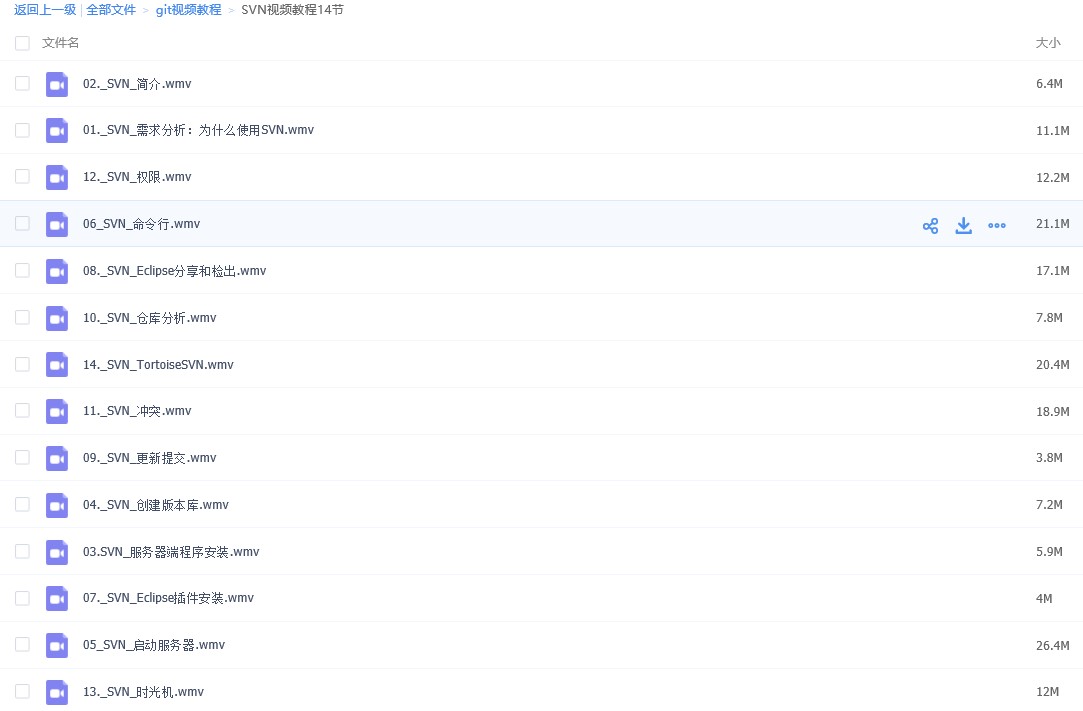The height and width of the screenshot is (711, 1083).
Task: Click the video icon for 08._SVN_Eclipse分享和检出.wmv
Action: pyautogui.click(x=57, y=272)
